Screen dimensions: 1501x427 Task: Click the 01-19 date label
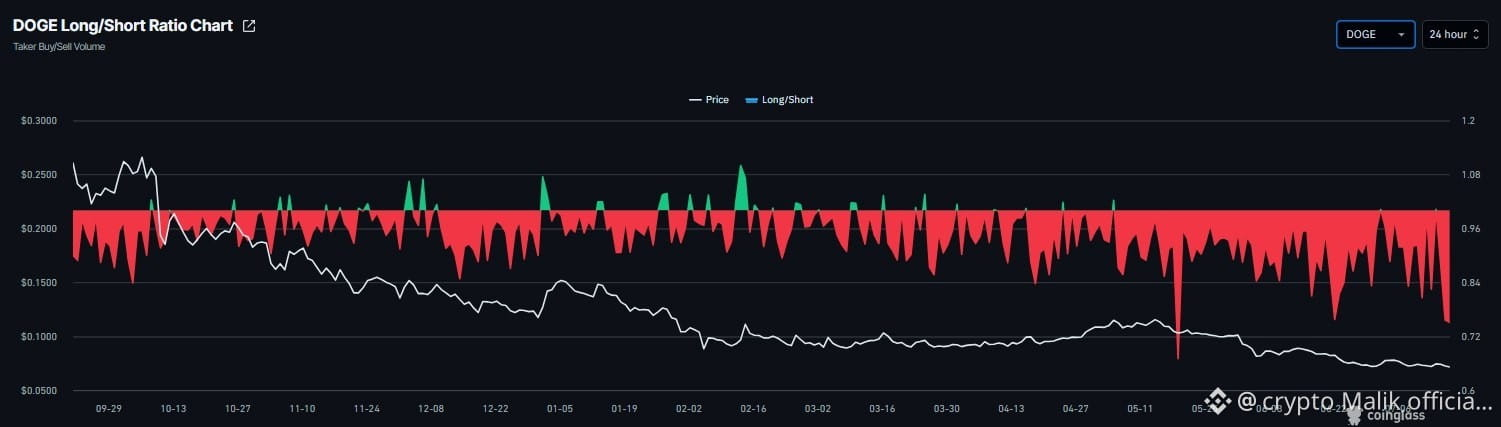click(x=624, y=409)
